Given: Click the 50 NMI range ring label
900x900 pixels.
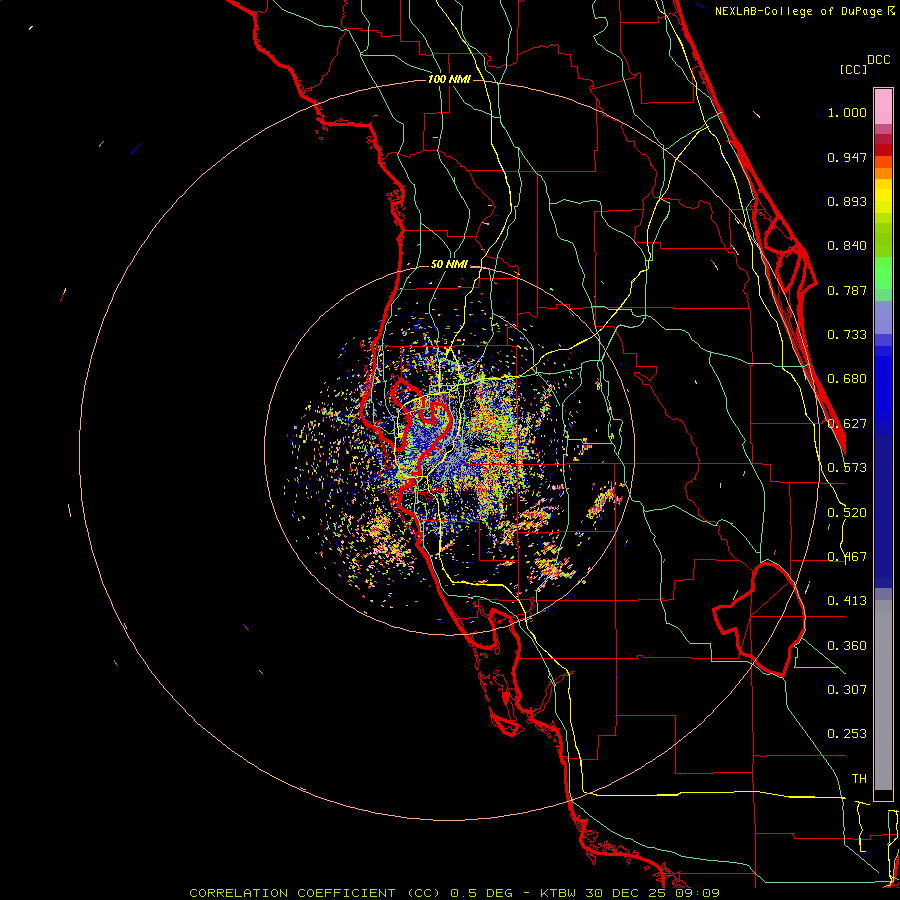Looking at the screenshot, I should (449, 265).
